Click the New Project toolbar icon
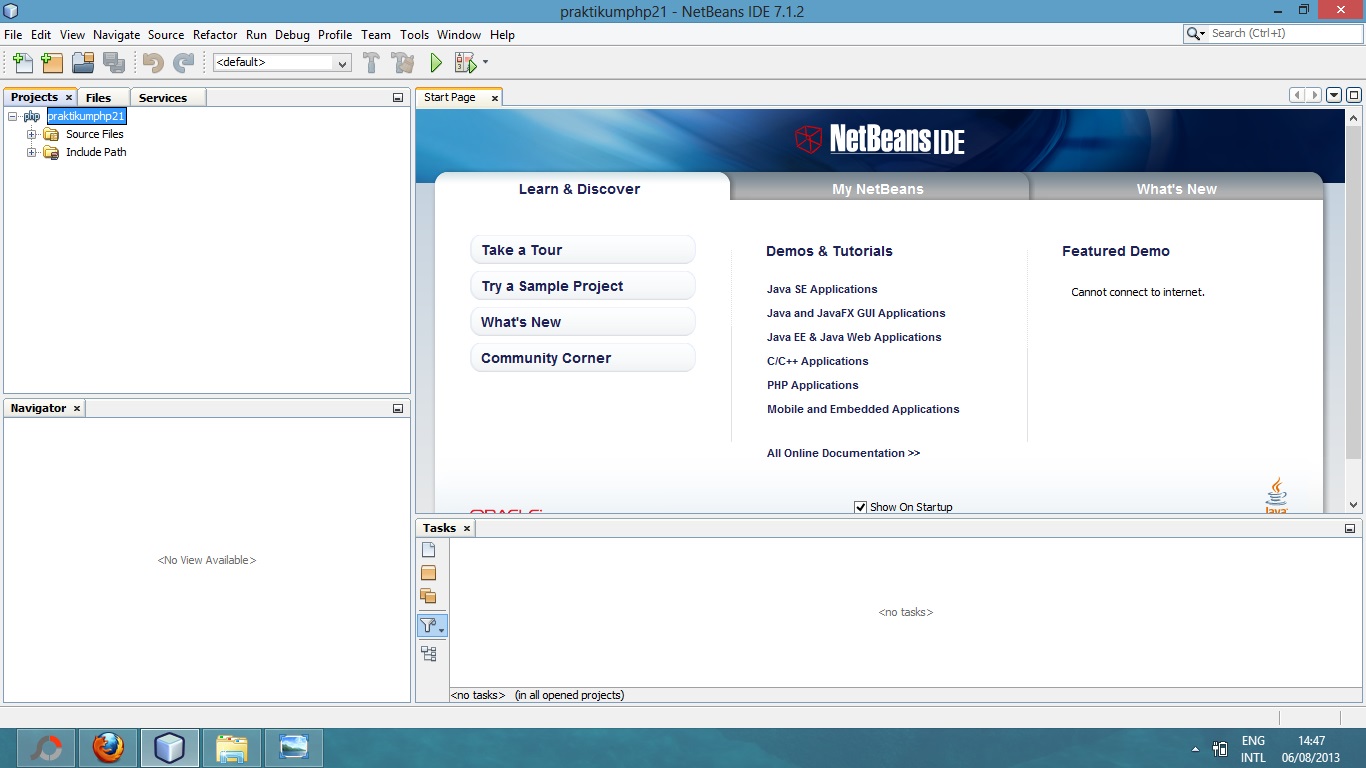The height and width of the screenshot is (768, 1366). (x=52, y=63)
